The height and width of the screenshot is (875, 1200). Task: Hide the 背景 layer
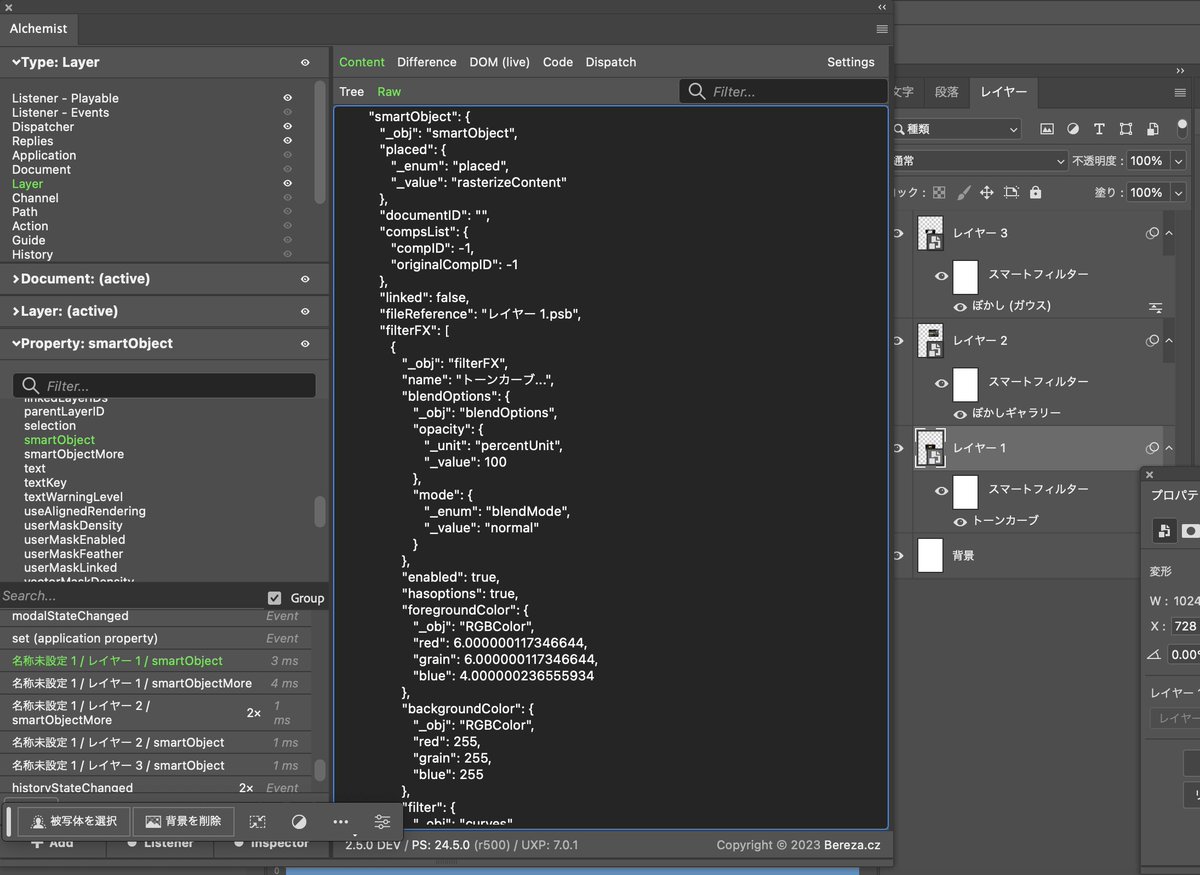click(898, 555)
